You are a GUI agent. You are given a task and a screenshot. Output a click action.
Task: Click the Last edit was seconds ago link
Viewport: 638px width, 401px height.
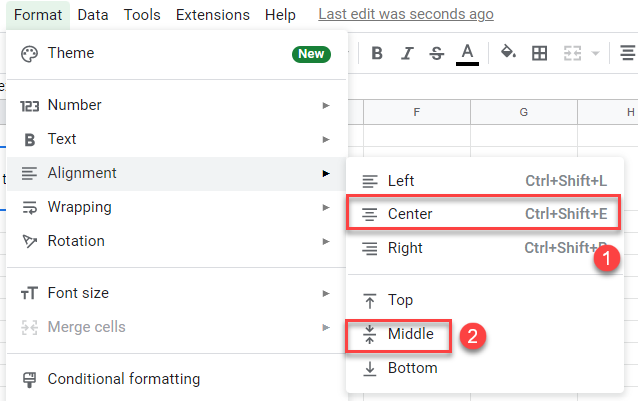coord(405,15)
